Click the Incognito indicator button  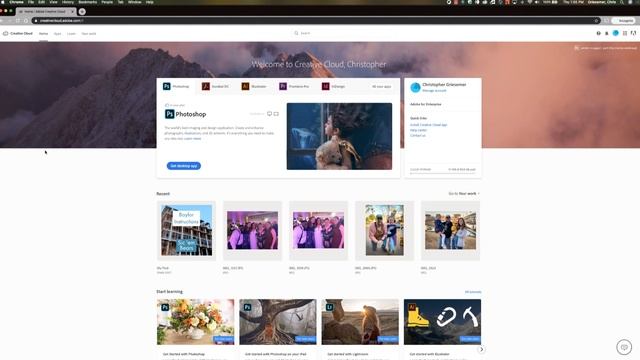623,20
